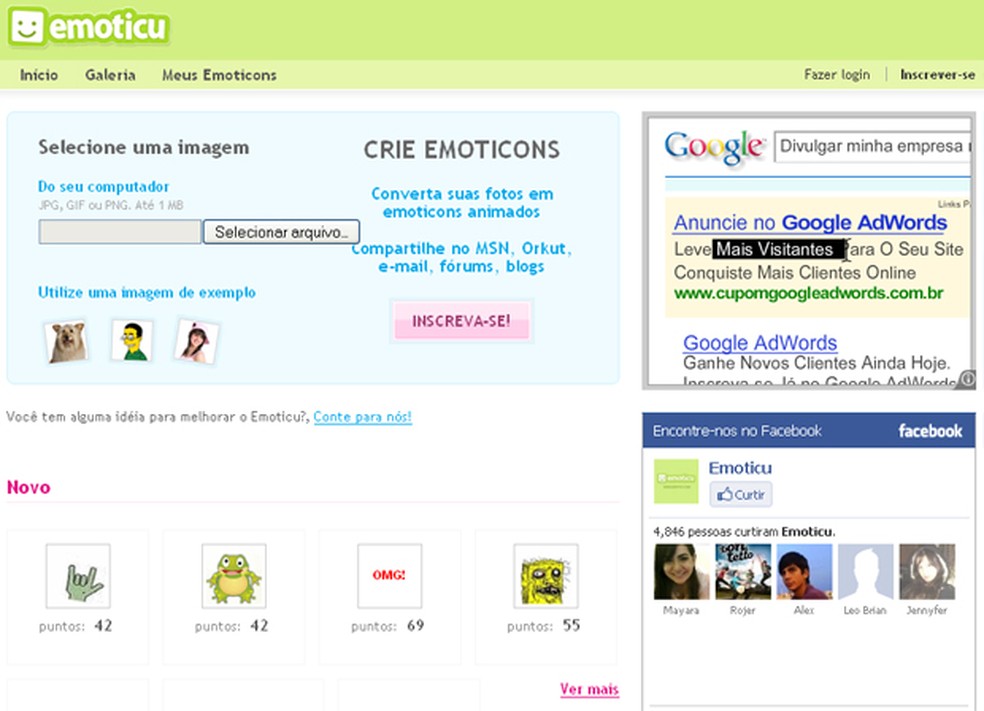Open 'Anuncie no Google AdWords' ad link
The height and width of the screenshot is (711, 984).
pyautogui.click(x=810, y=223)
